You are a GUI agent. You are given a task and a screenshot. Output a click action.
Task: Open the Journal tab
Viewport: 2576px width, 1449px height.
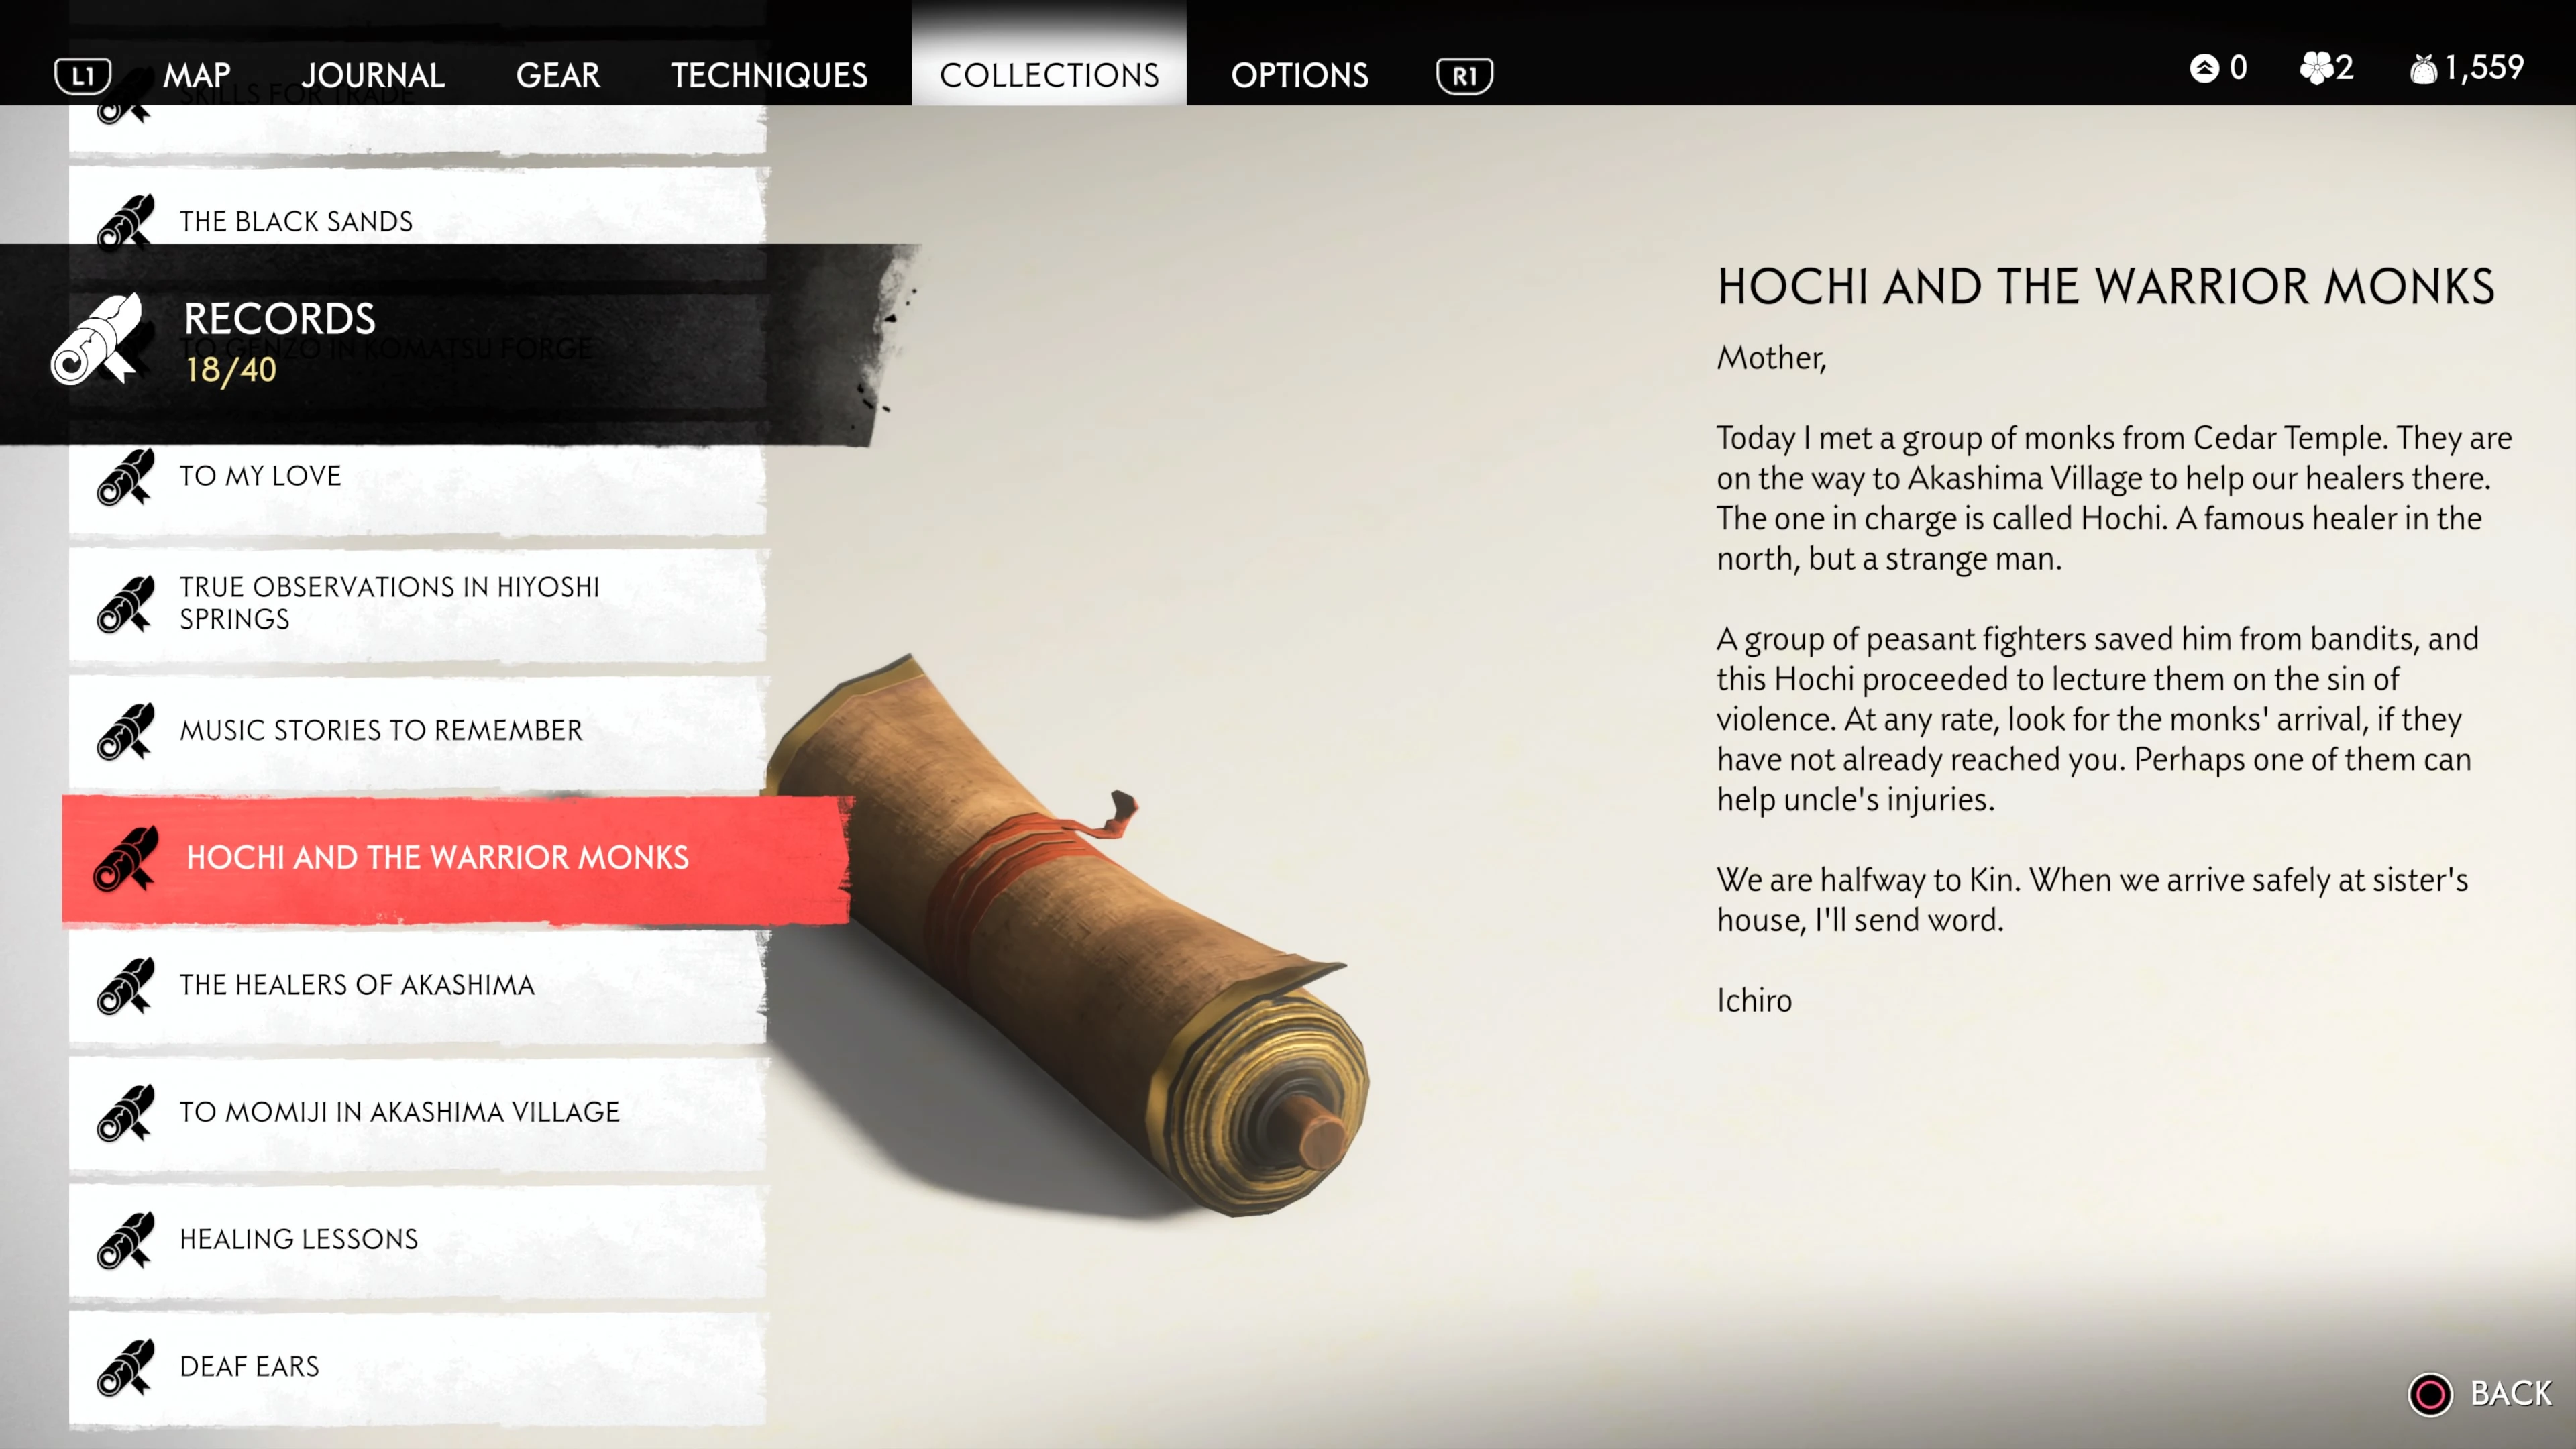(x=373, y=75)
